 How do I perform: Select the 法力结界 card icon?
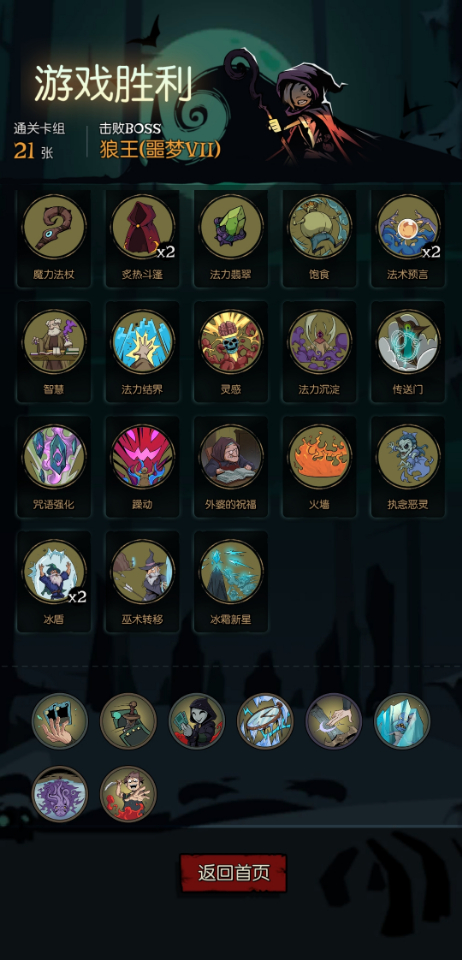tap(143, 342)
